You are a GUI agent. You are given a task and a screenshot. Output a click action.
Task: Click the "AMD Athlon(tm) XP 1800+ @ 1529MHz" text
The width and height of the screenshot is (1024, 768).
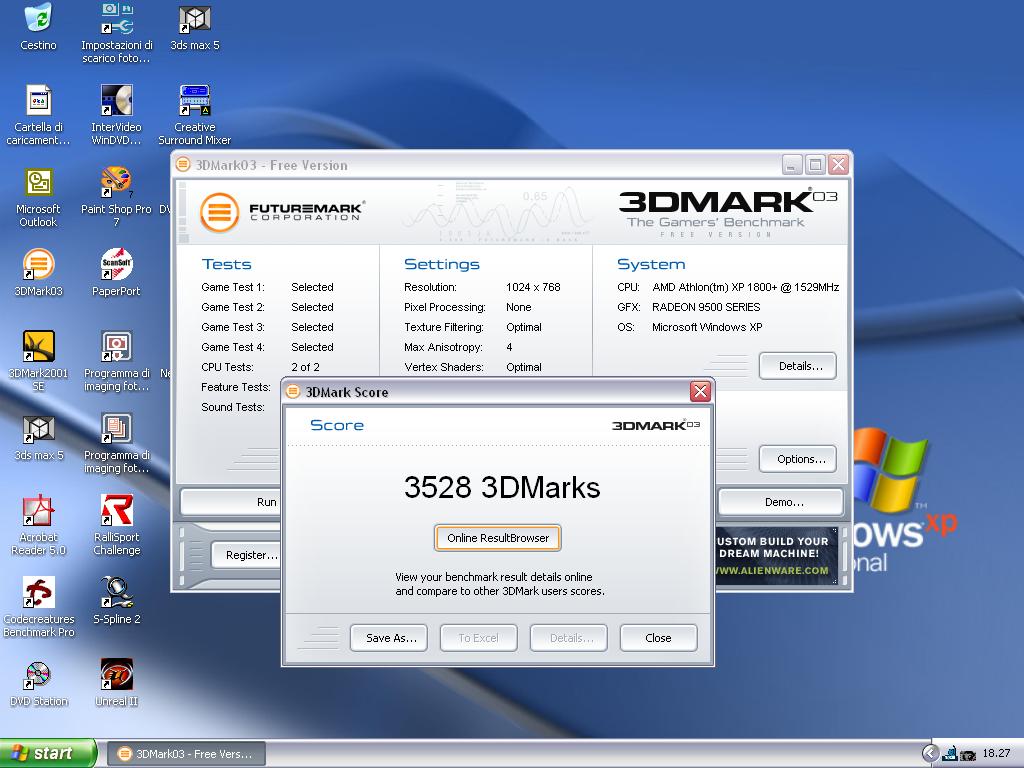[x=745, y=287]
